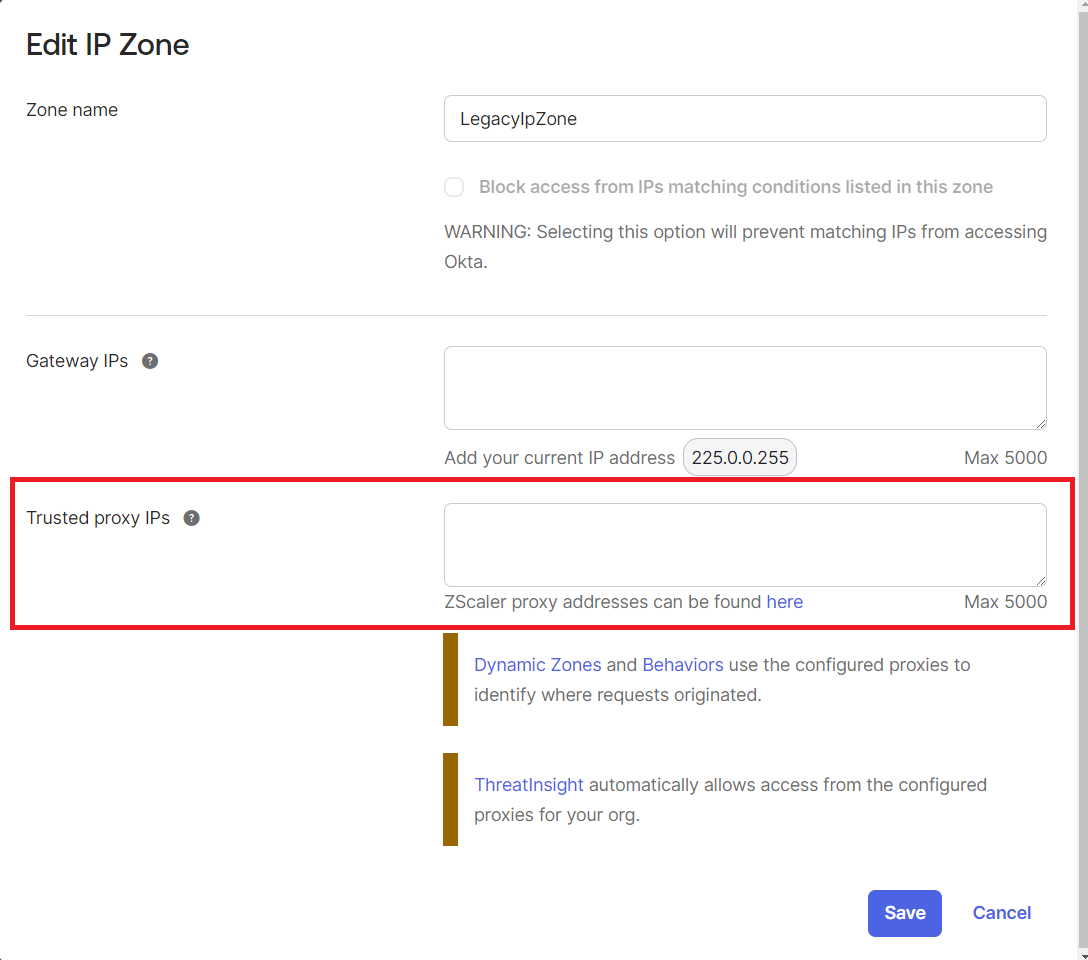Click inside the Gateway IPs text area

point(745,388)
